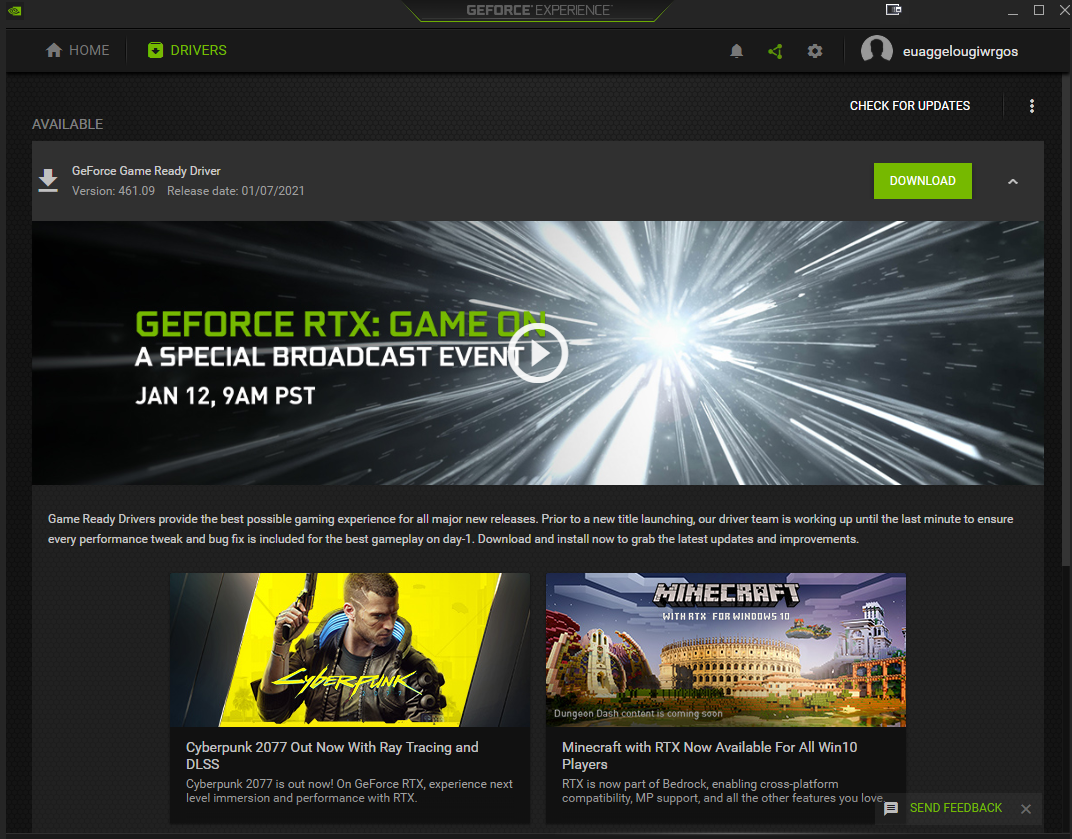Play the GeForce RTX broadcast video
Image resolution: width=1072 pixels, height=839 pixels.
tap(538, 353)
